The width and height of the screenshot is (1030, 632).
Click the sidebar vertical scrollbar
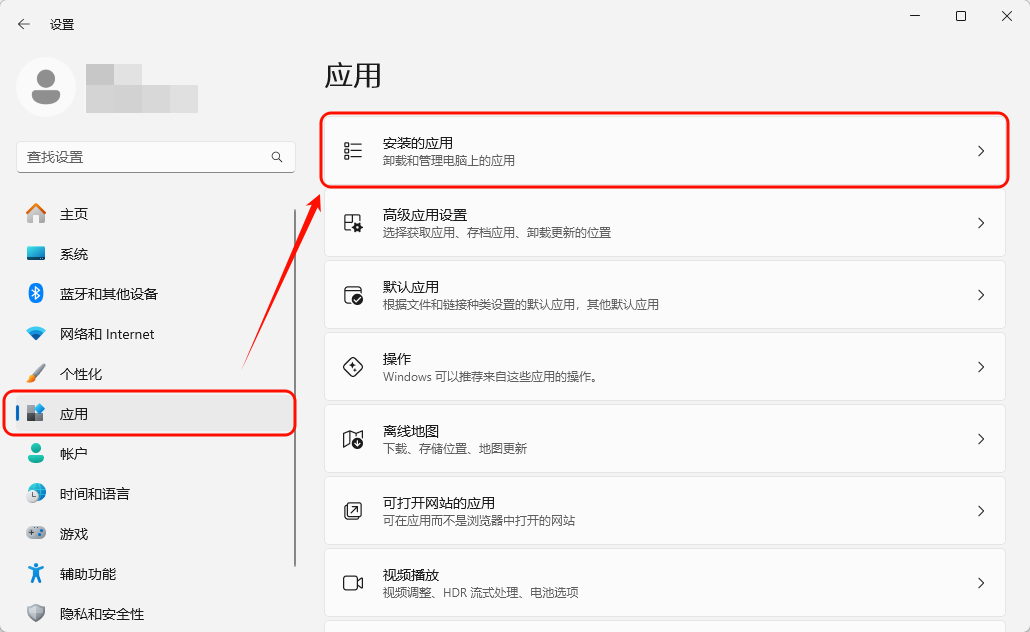(295, 388)
